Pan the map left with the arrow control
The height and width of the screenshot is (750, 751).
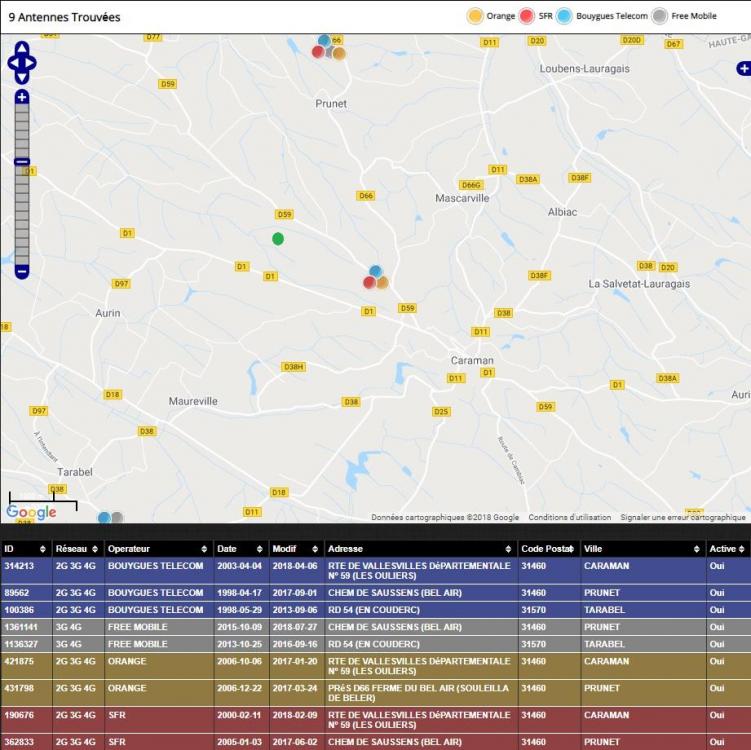[x=13, y=63]
